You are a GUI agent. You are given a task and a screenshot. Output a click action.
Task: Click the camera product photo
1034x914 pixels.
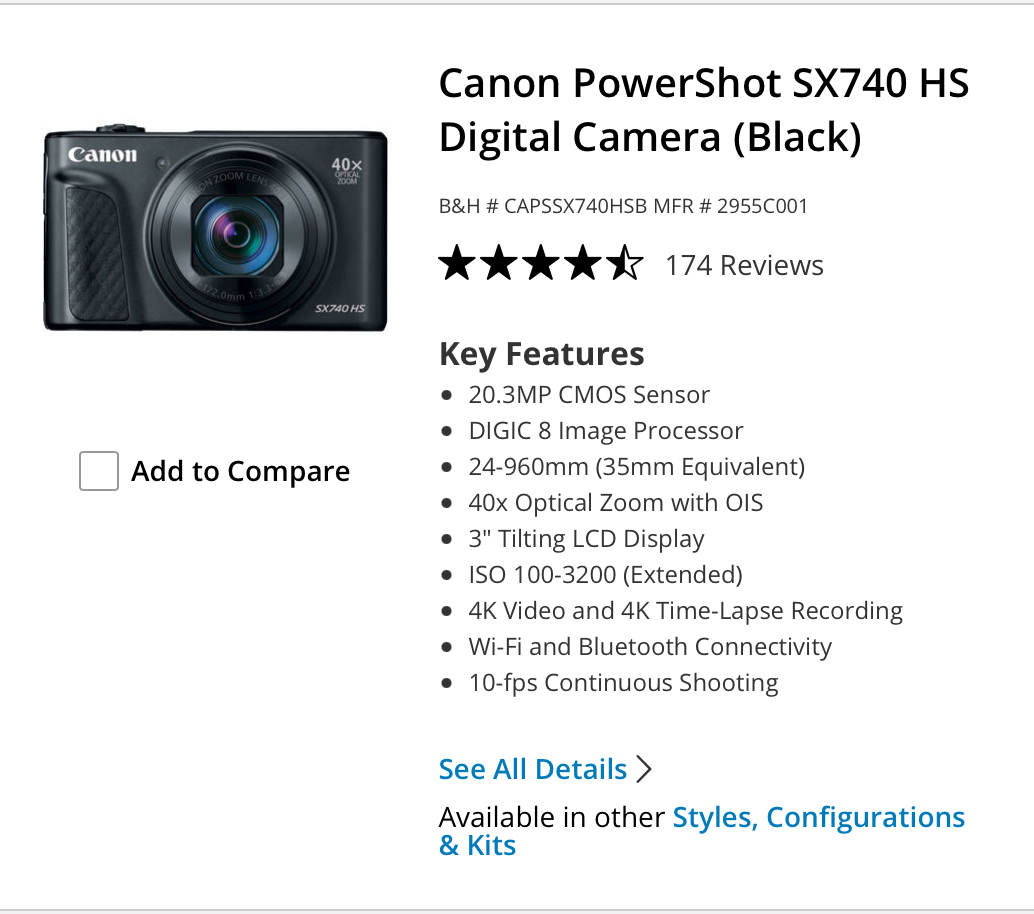coord(215,230)
